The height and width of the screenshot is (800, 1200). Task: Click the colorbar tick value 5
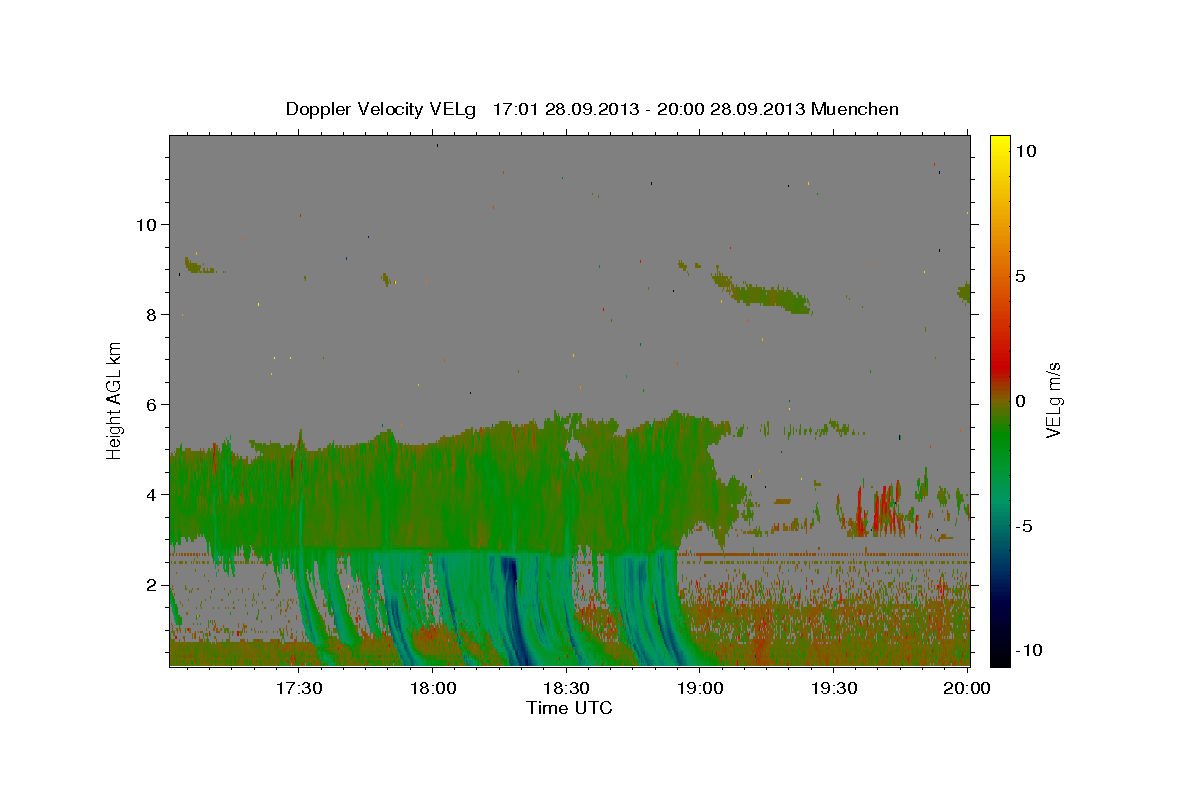(x=1020, y=276)
